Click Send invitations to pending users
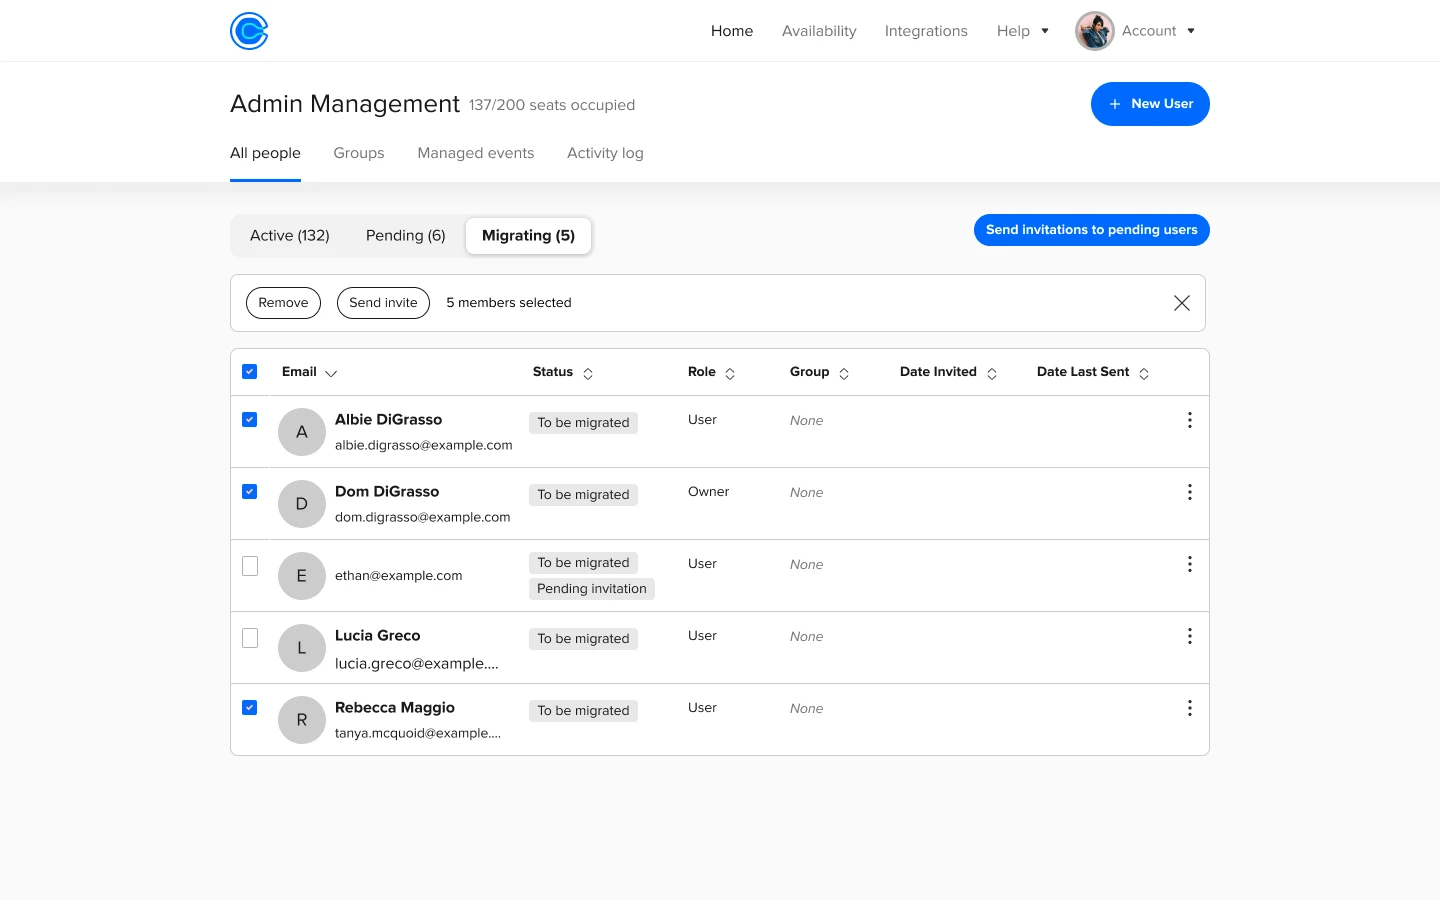This screenshot has width=1440, height=900. click(1092, 230)
